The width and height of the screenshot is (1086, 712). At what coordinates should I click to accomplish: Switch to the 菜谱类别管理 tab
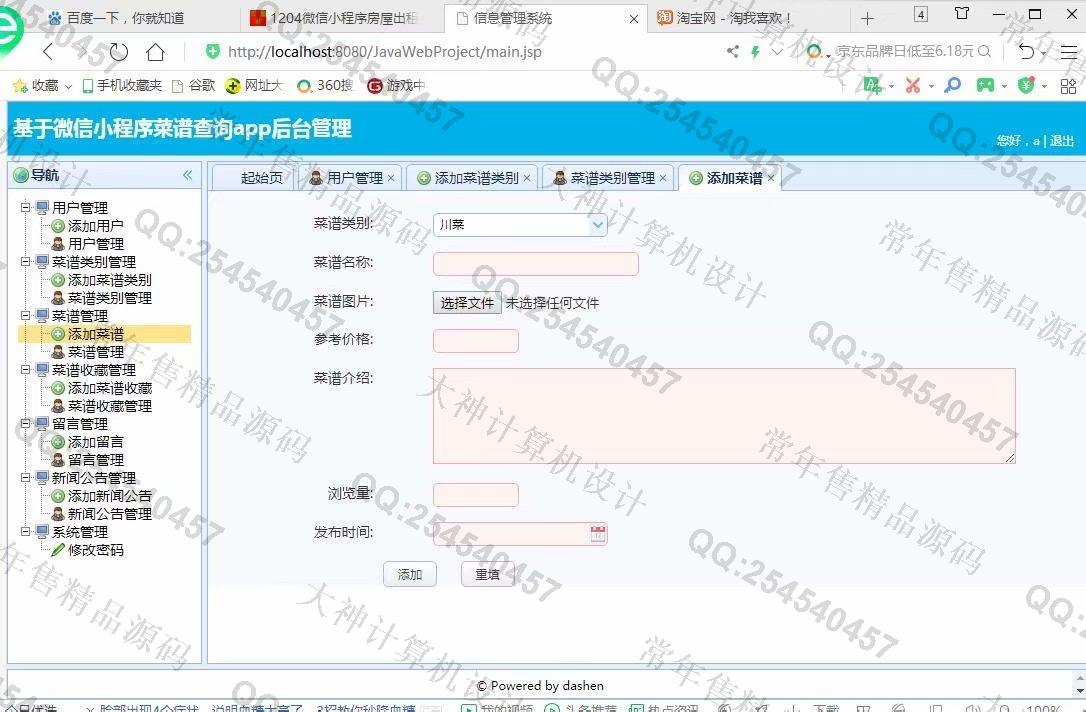(612, 178)
